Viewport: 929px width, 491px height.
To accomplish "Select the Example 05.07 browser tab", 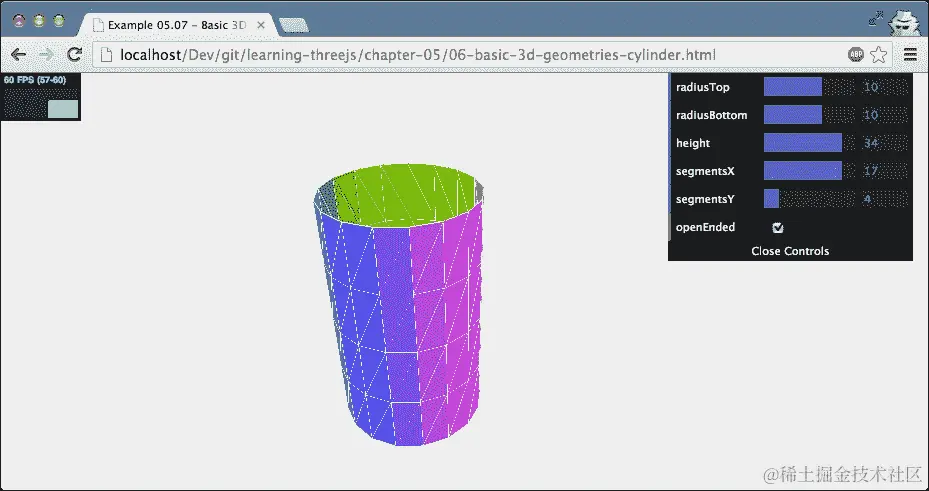I will (x=177, y=25).
